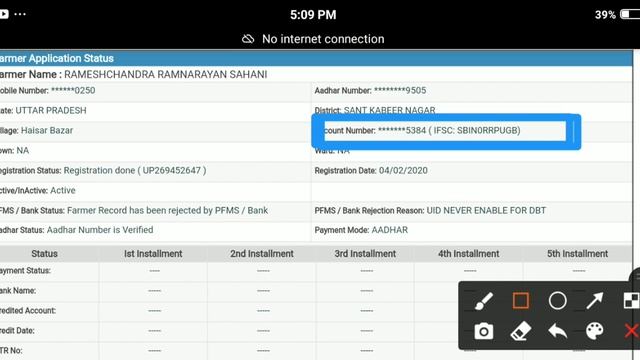
Task: Tap 'Aadhar Number is Verified' status
Action: 100,230
